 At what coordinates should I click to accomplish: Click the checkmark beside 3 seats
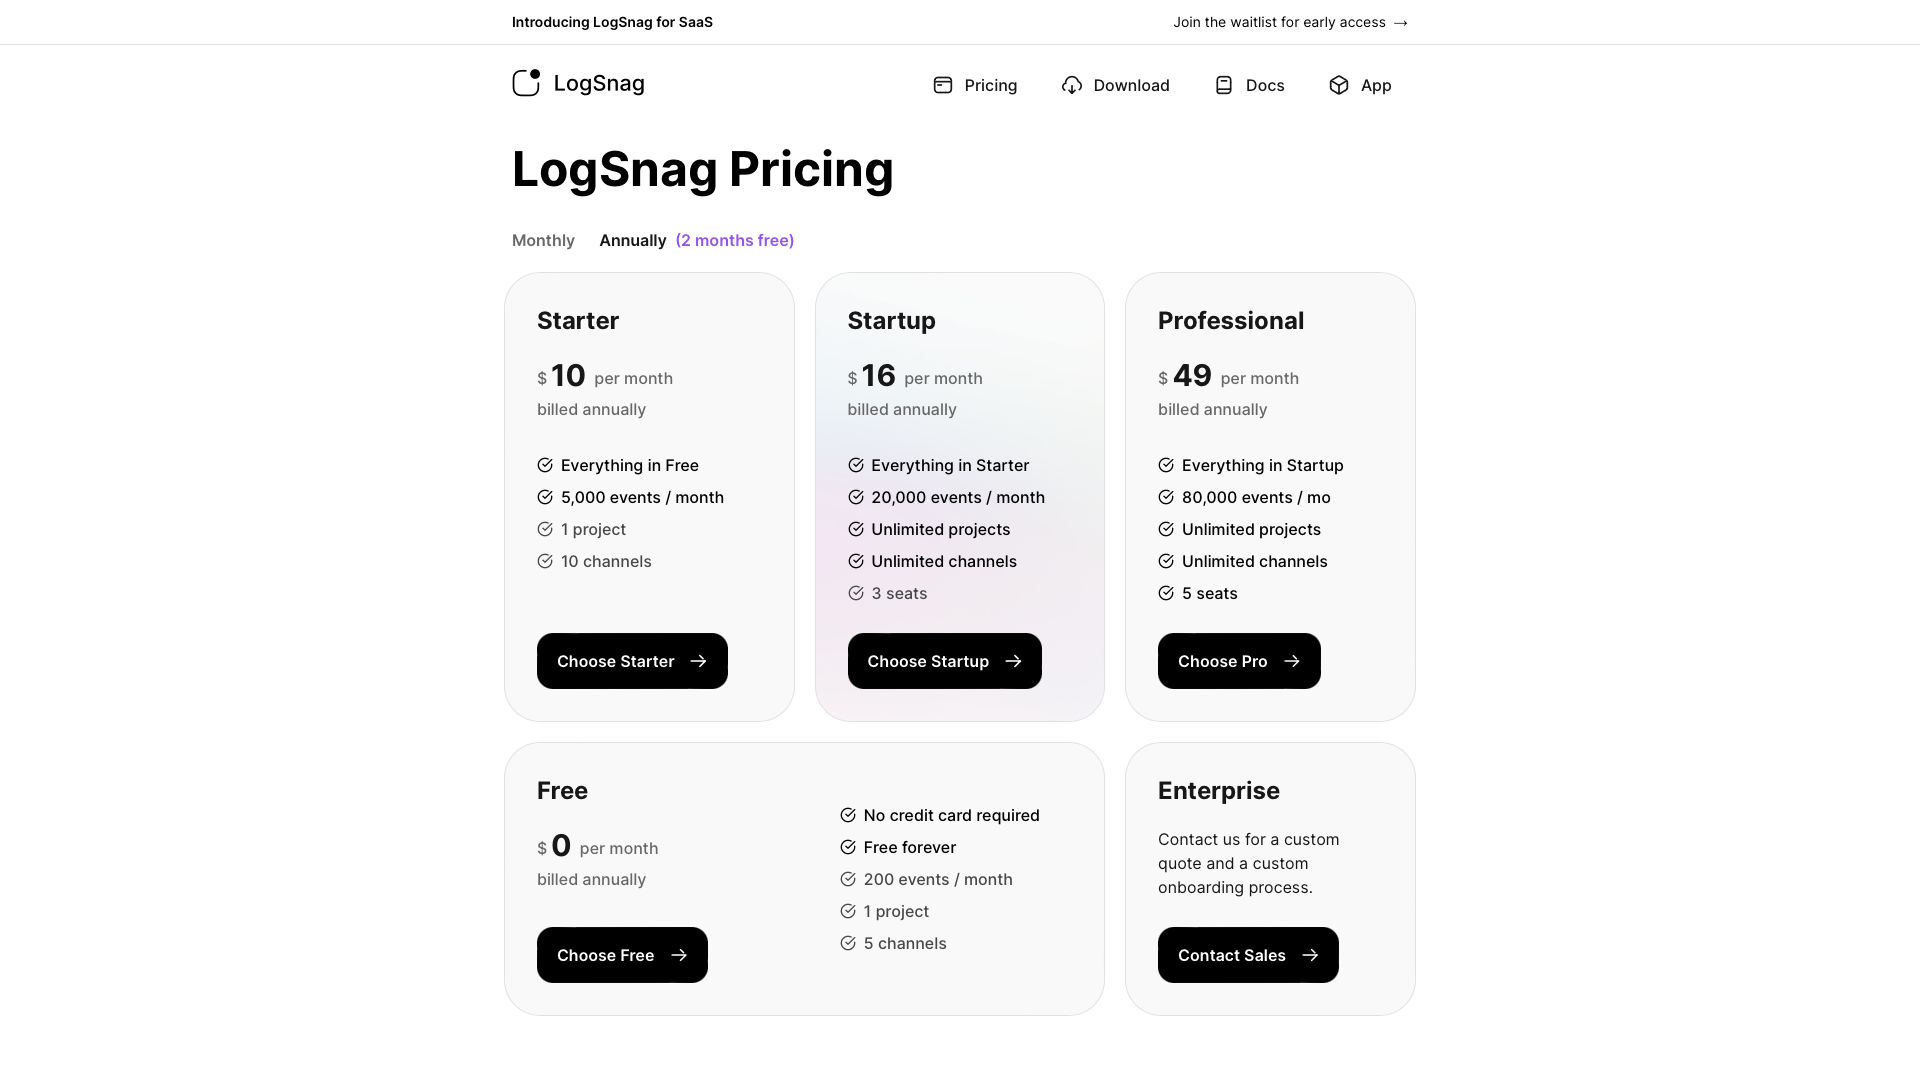tap(856, 593)
